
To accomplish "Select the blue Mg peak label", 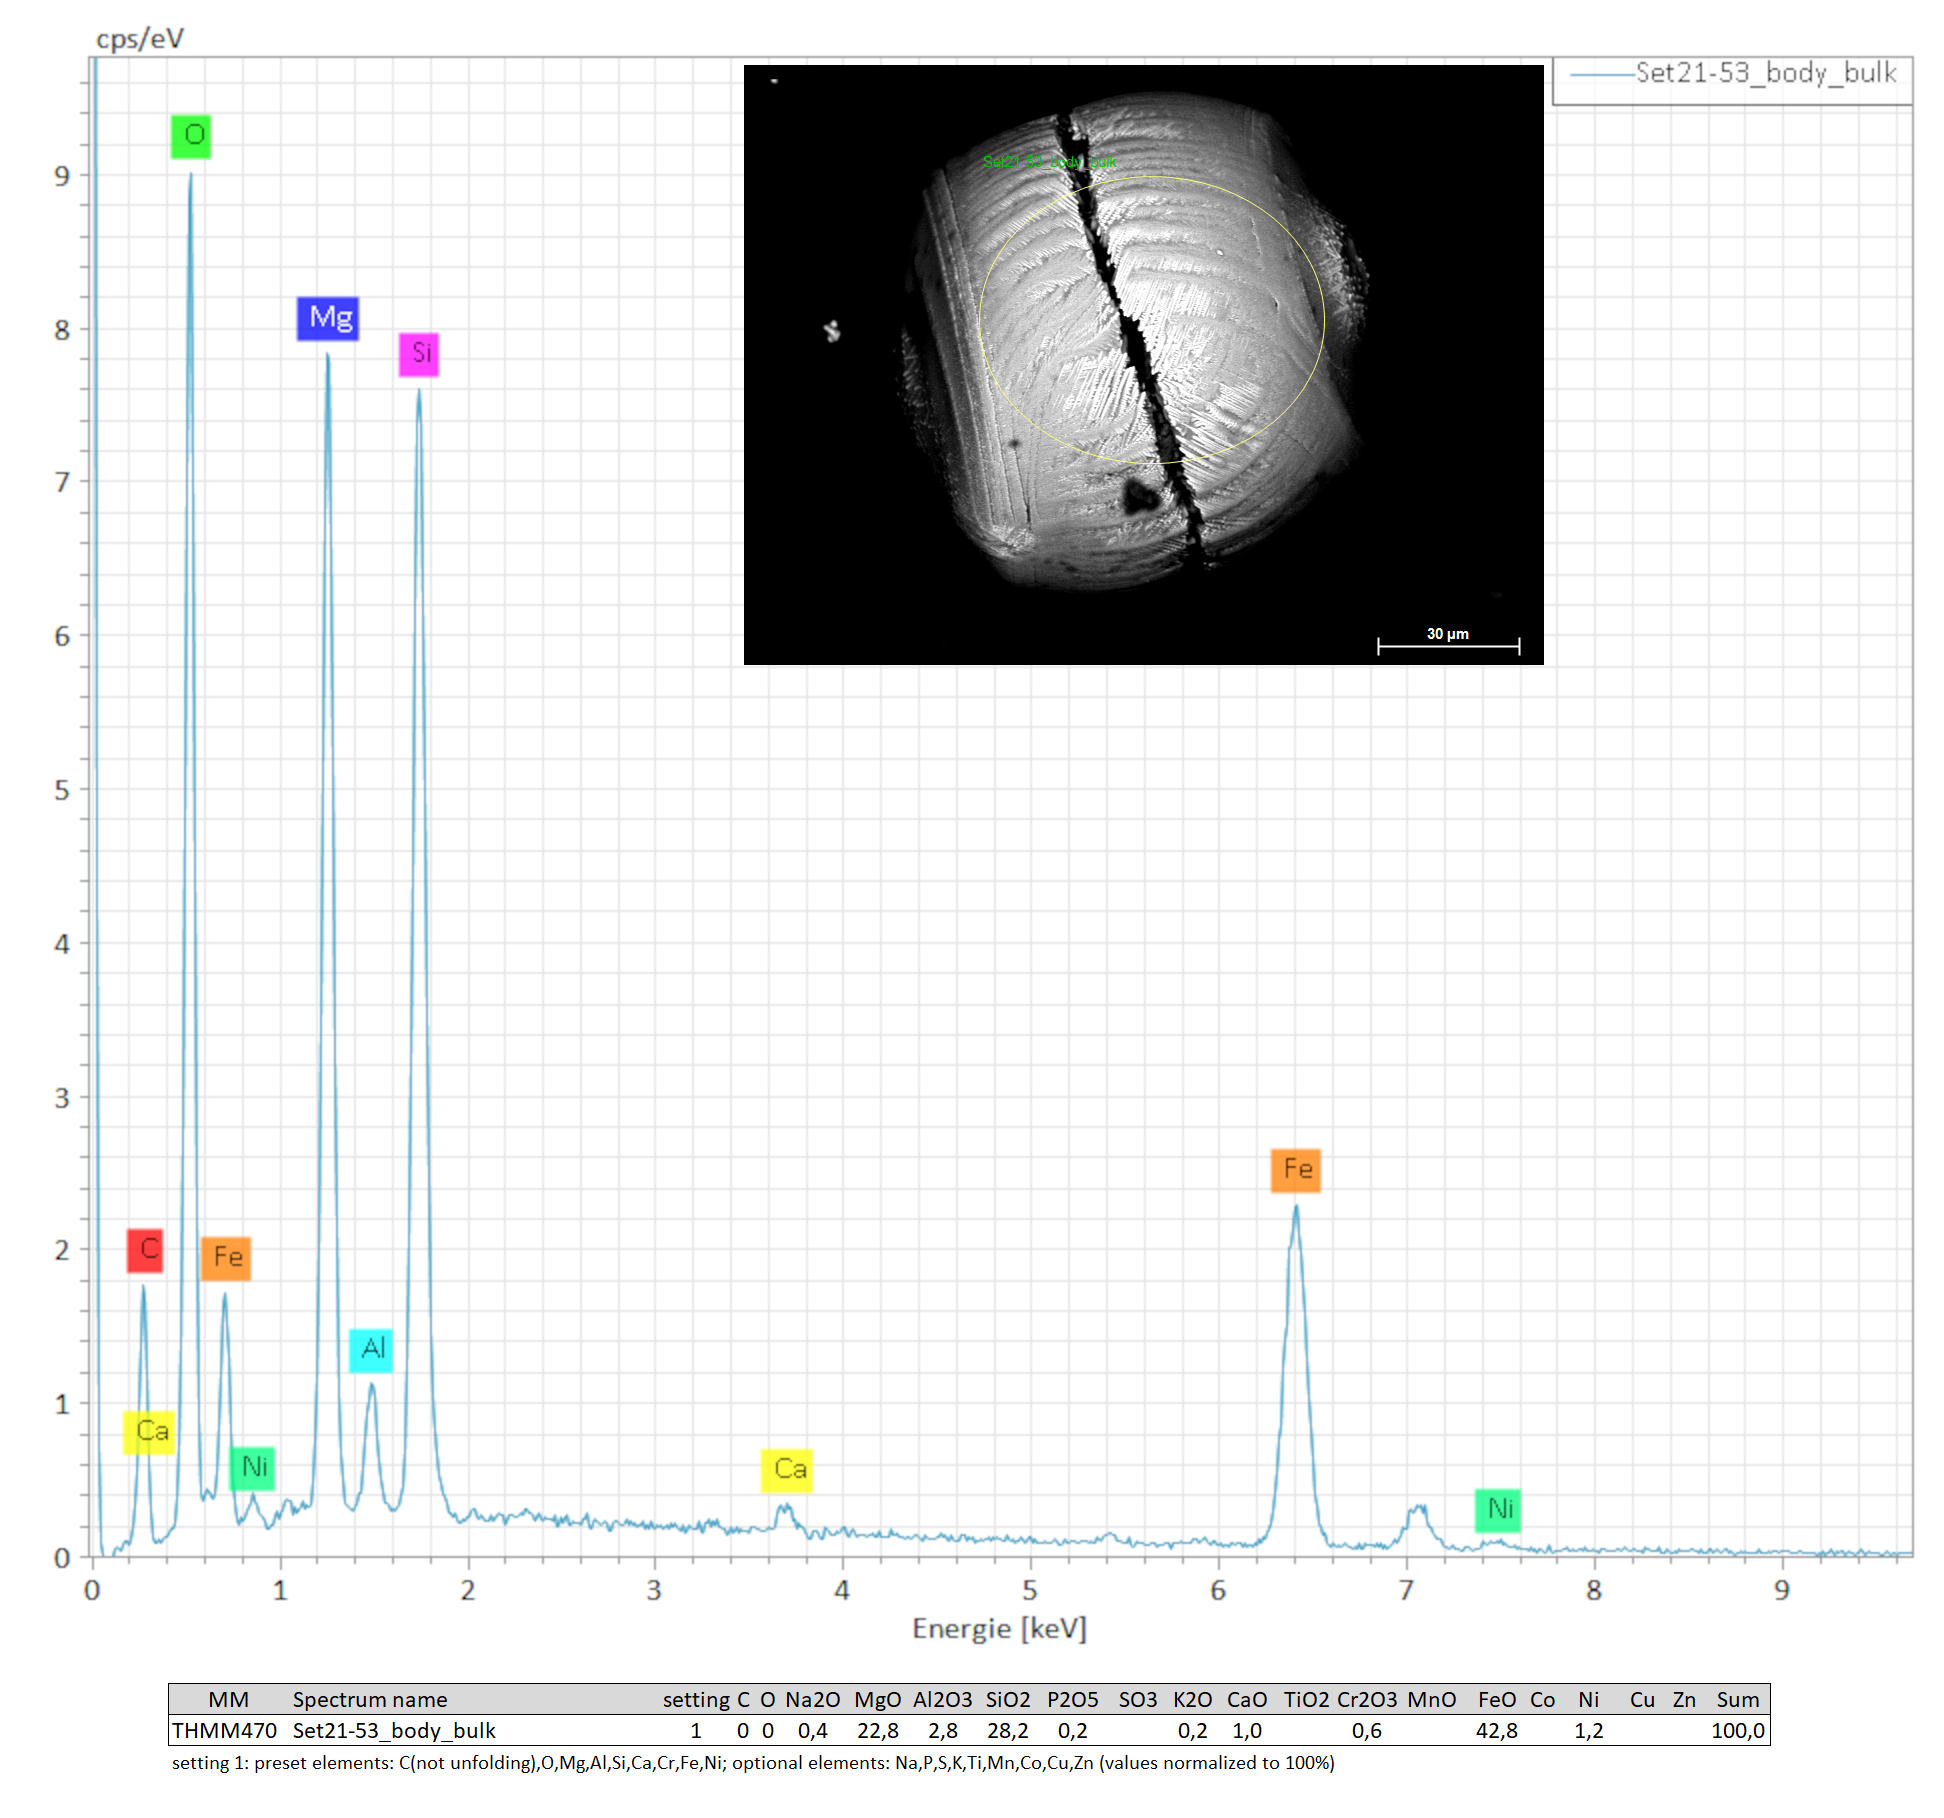I will click(328, 318).
